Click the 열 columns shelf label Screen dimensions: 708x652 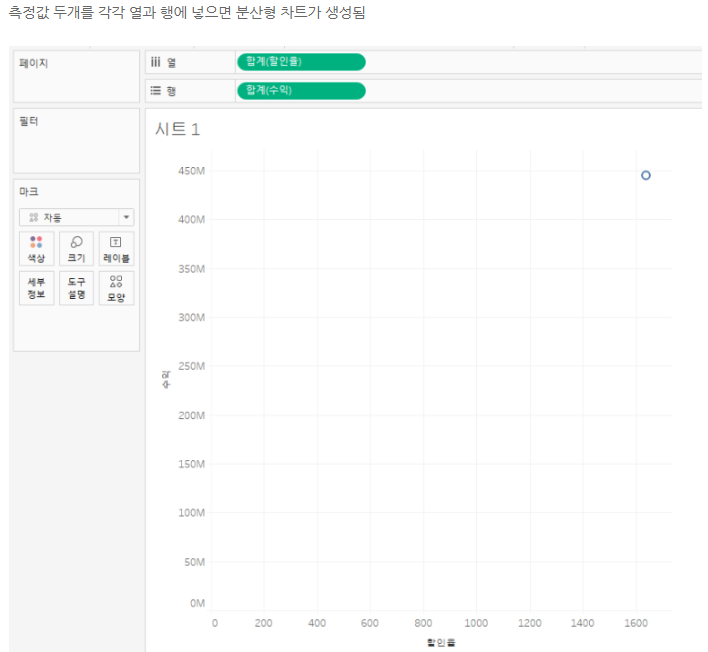pos(172,62)
